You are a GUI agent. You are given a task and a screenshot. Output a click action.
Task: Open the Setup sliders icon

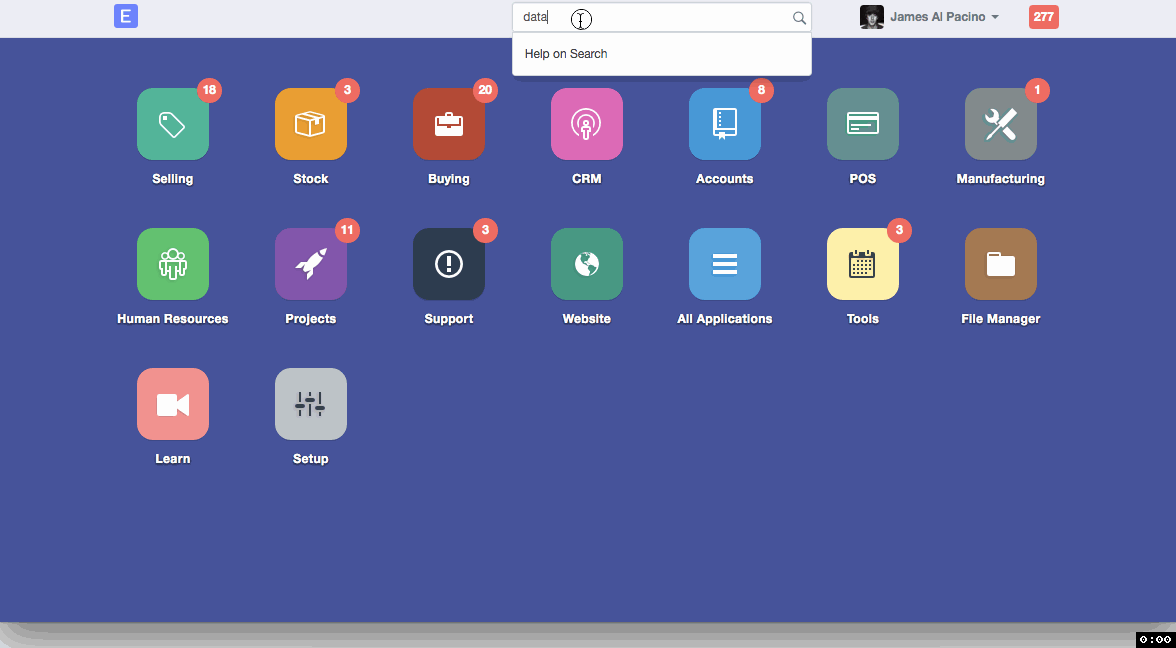[311, 404]
